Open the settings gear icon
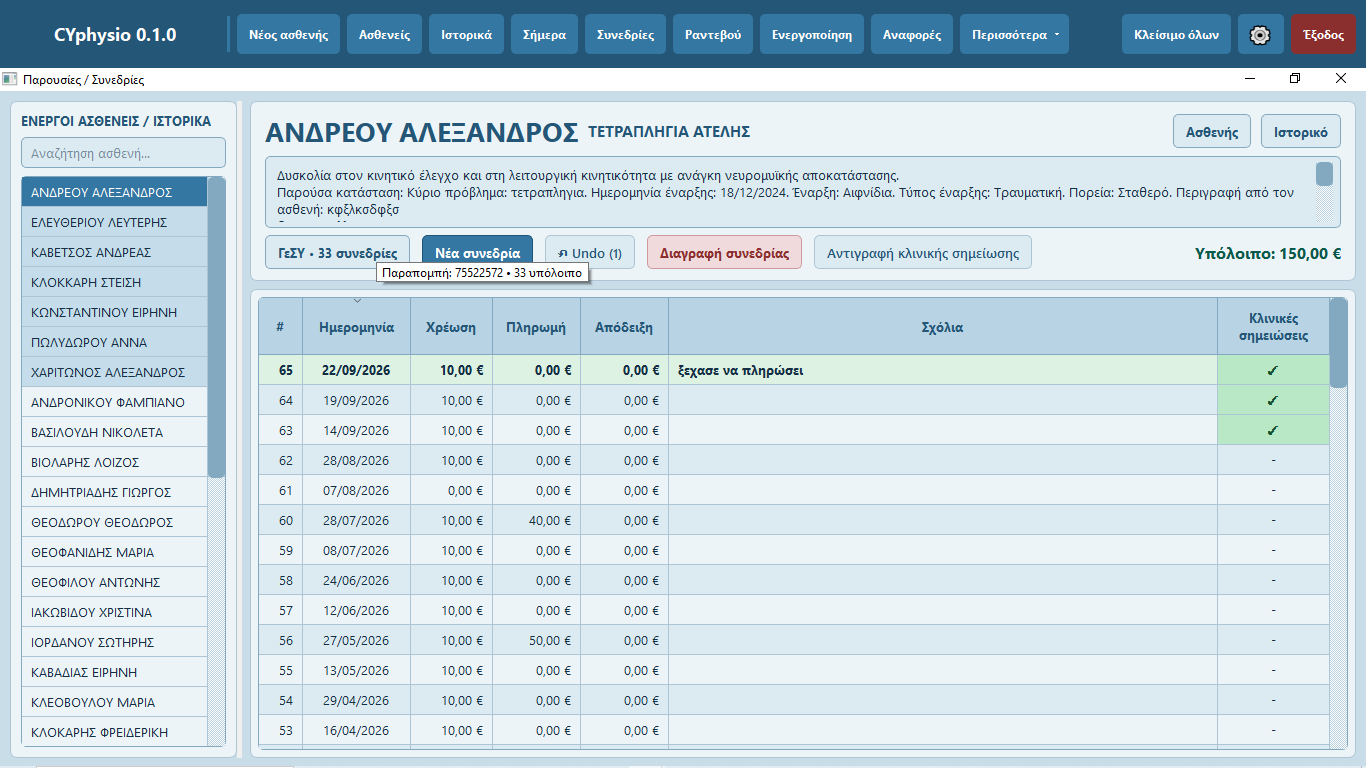The height and width of the screenshot is (768, 1366). click(1260, 34)
